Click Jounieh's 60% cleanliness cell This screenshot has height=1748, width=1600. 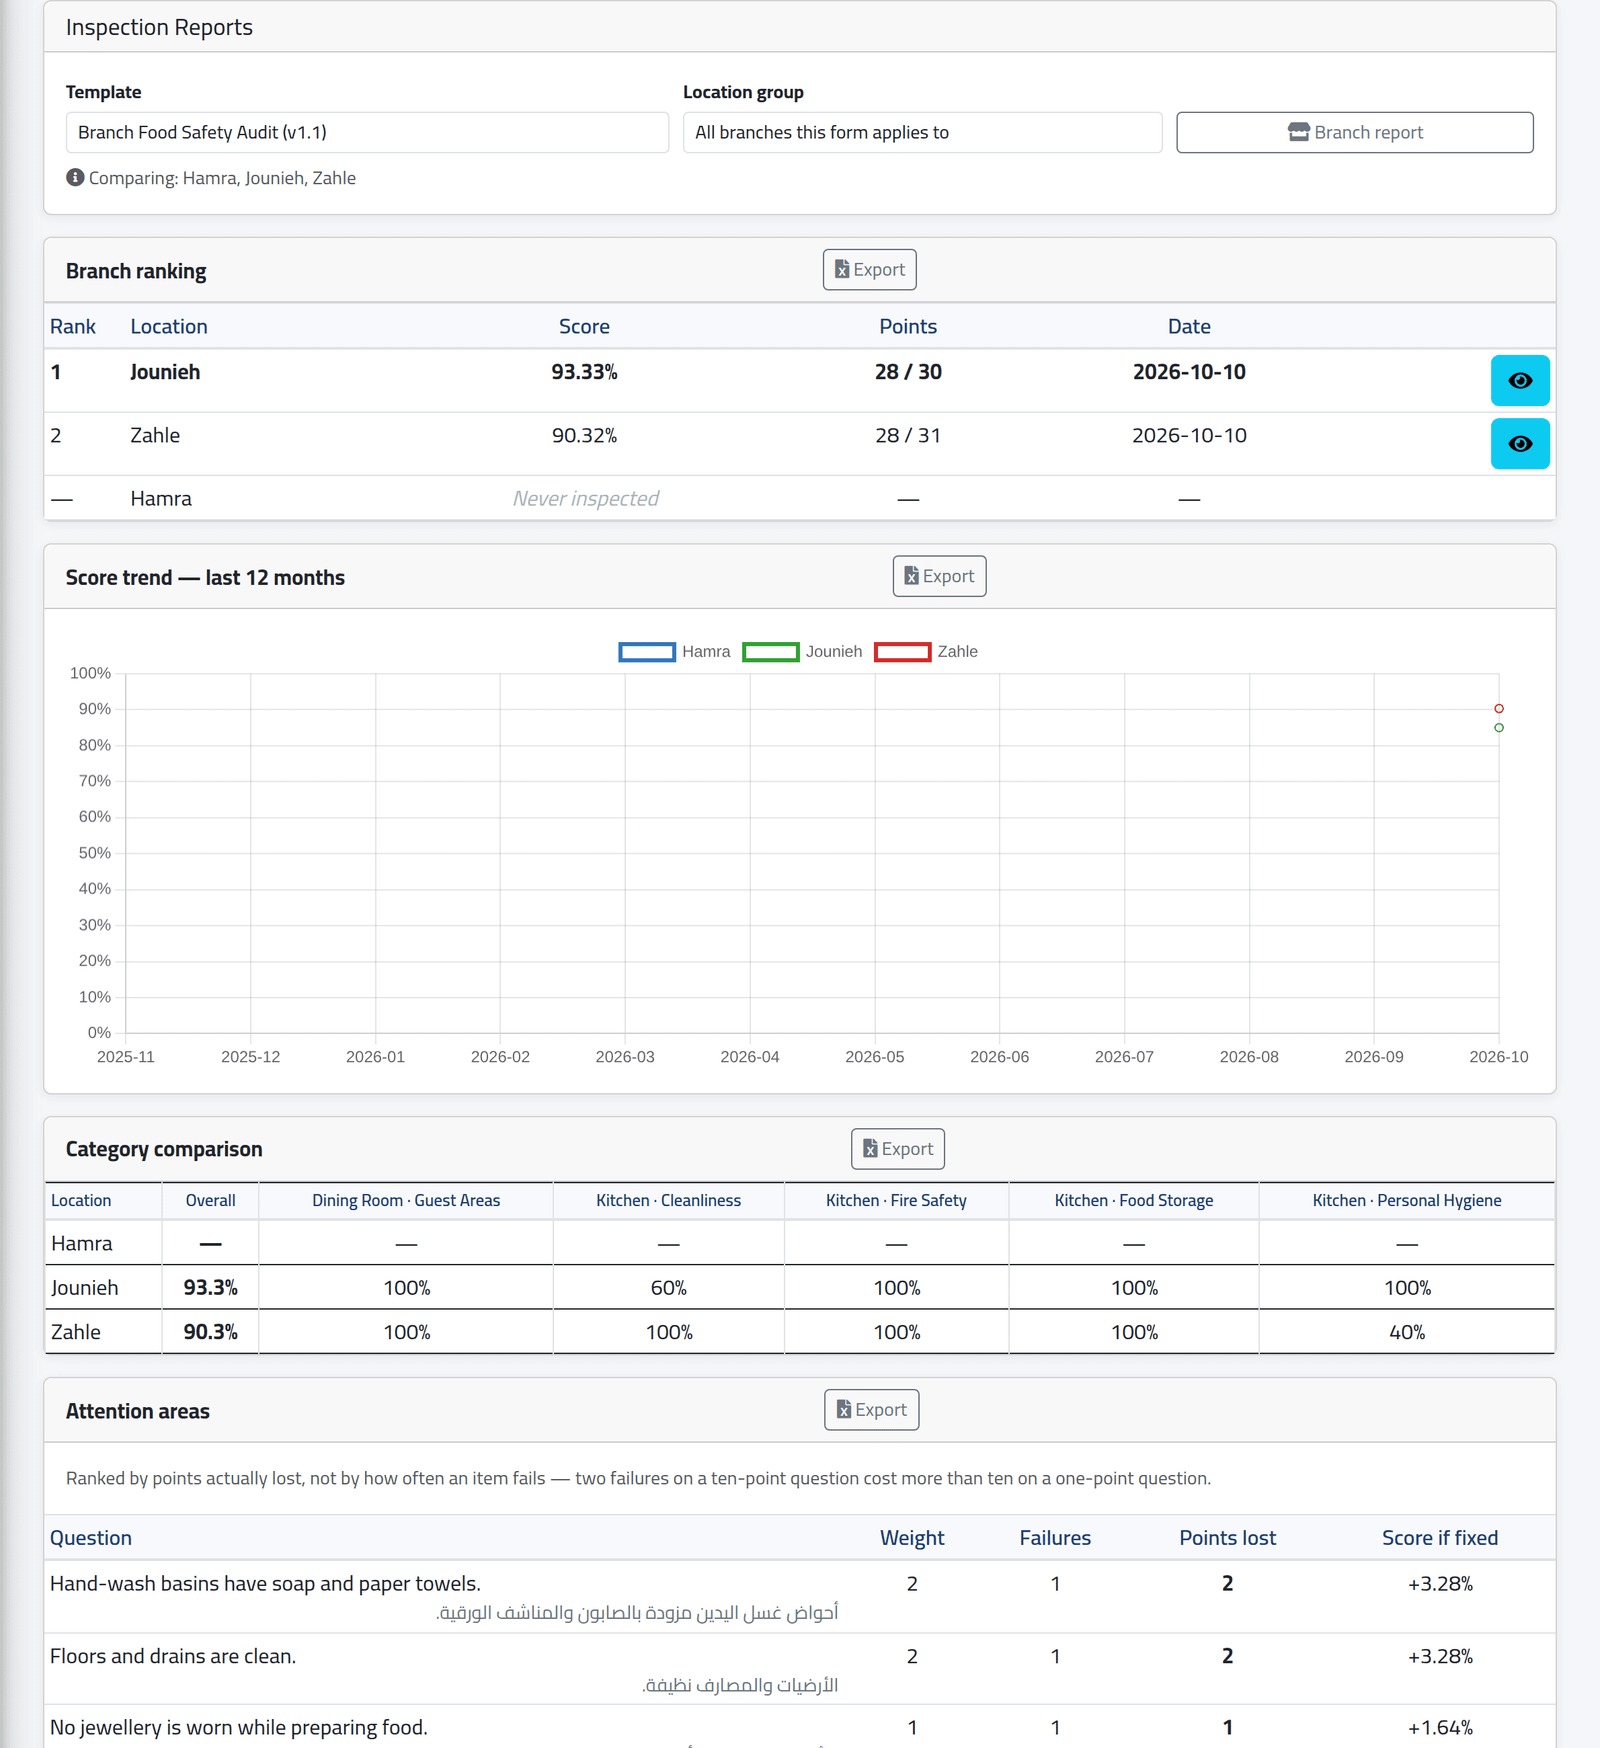[668, 1288]
